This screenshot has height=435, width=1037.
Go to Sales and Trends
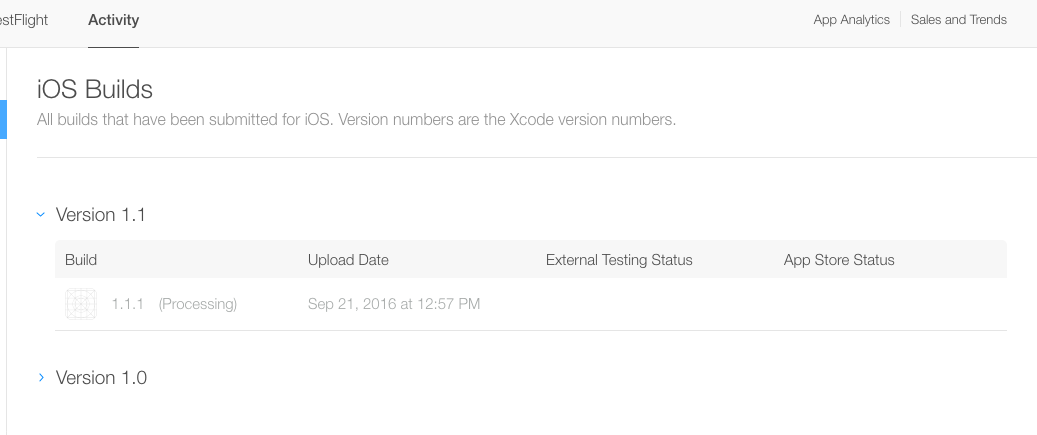[958, 20]
